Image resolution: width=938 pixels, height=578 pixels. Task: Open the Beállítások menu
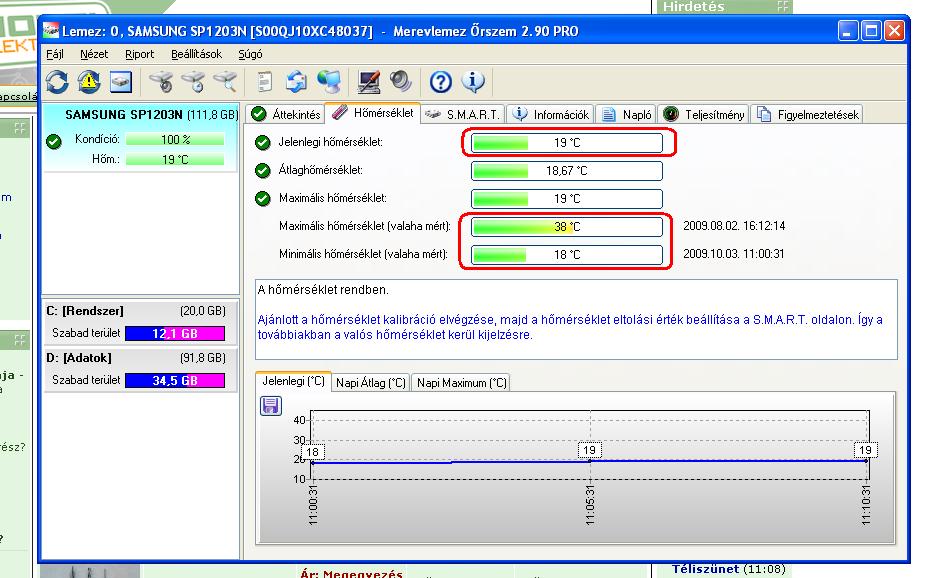pos(196,54)
